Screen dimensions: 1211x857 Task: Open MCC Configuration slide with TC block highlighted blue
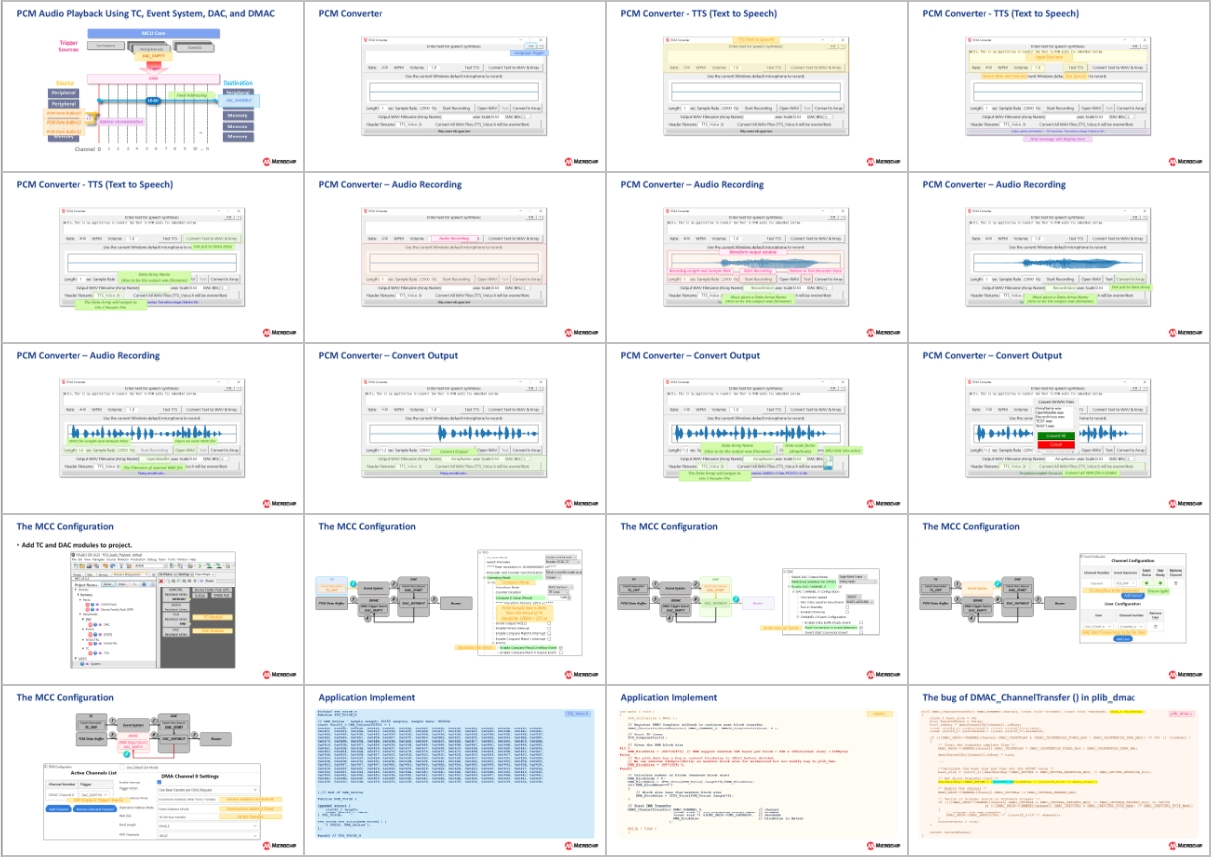tap(454, 600)
